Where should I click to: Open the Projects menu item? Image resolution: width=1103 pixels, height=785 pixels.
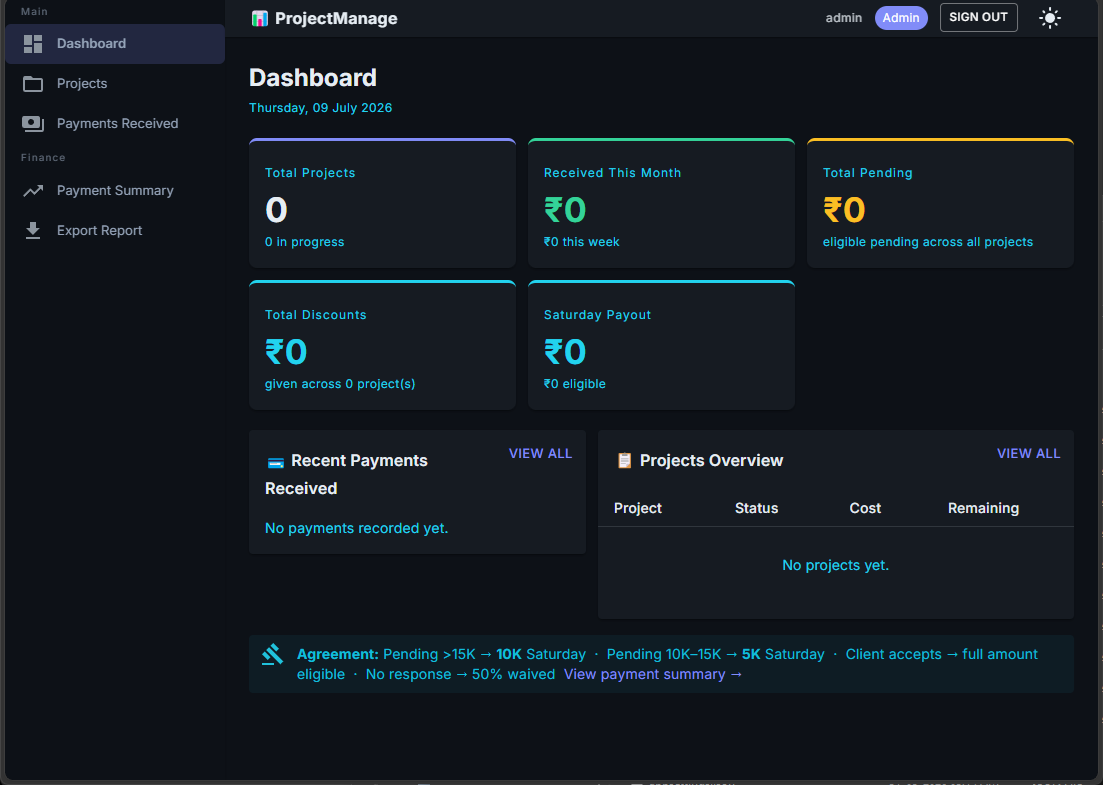click(x=115, y=84)
